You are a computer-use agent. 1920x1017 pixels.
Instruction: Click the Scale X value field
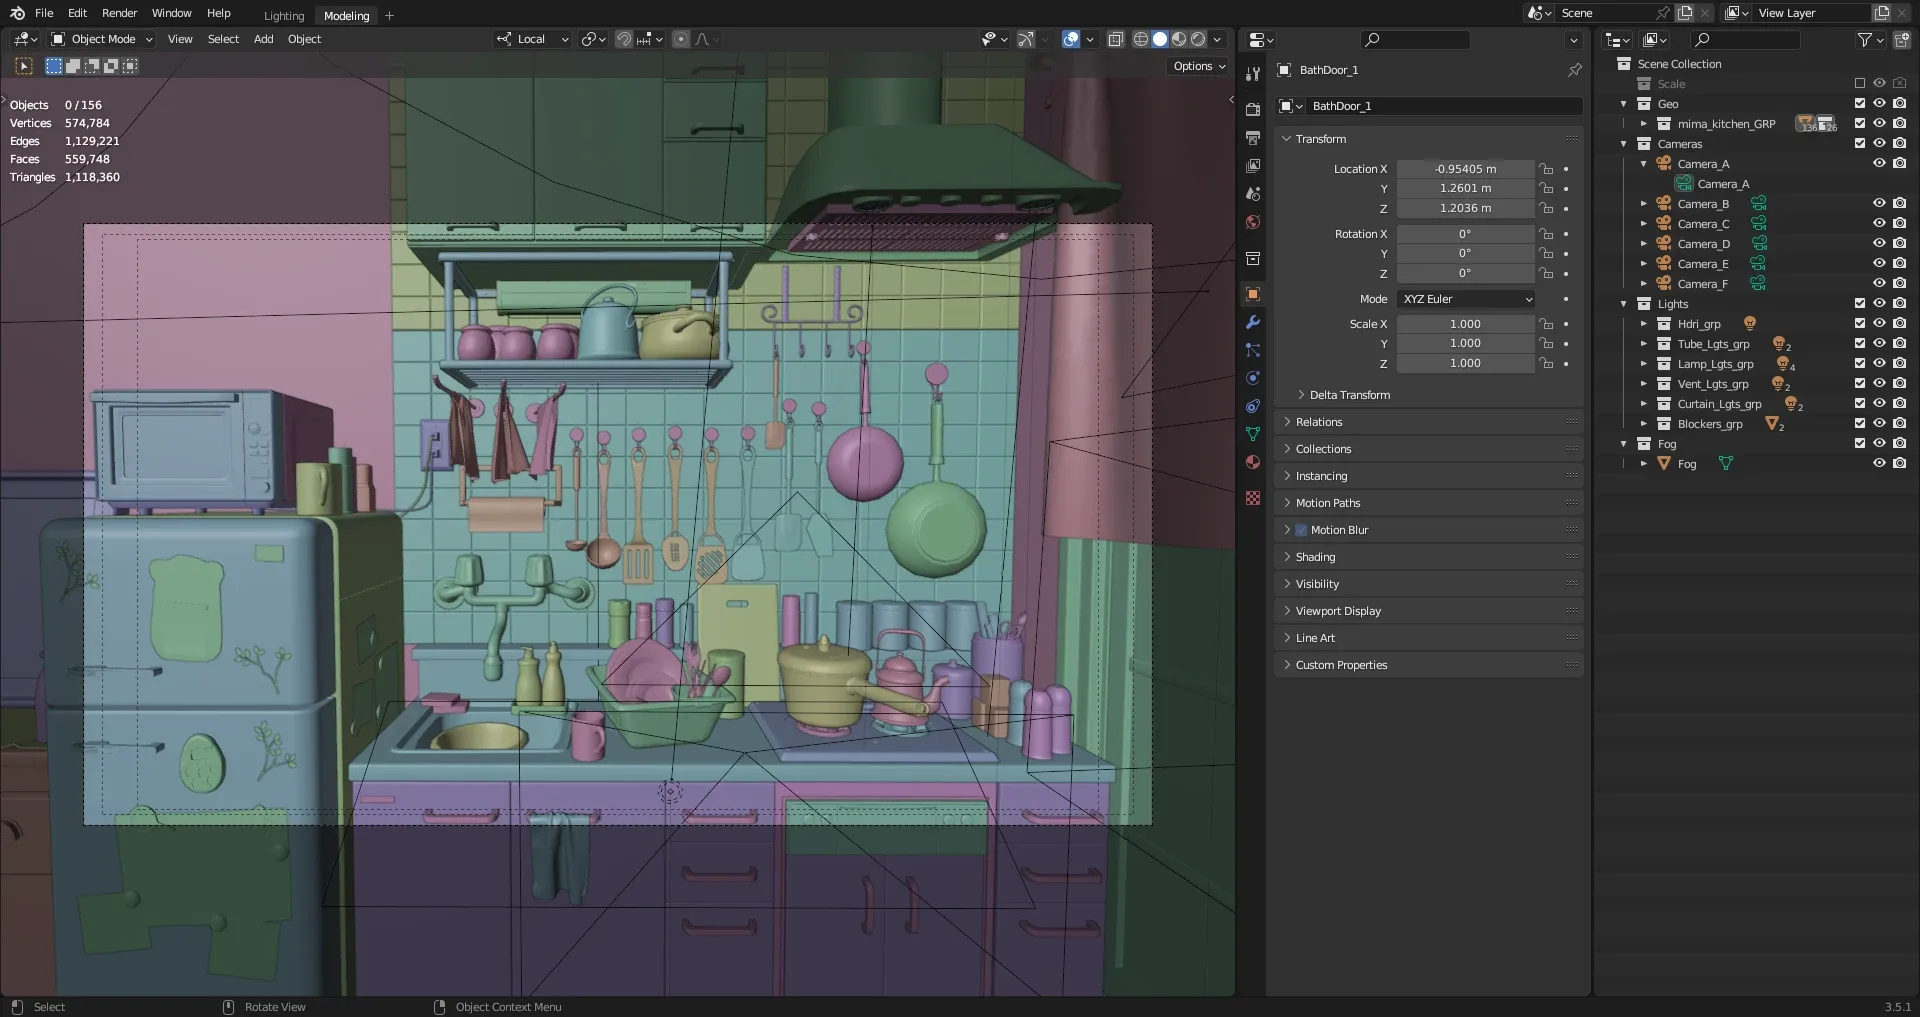click(x=1465, y=324)
